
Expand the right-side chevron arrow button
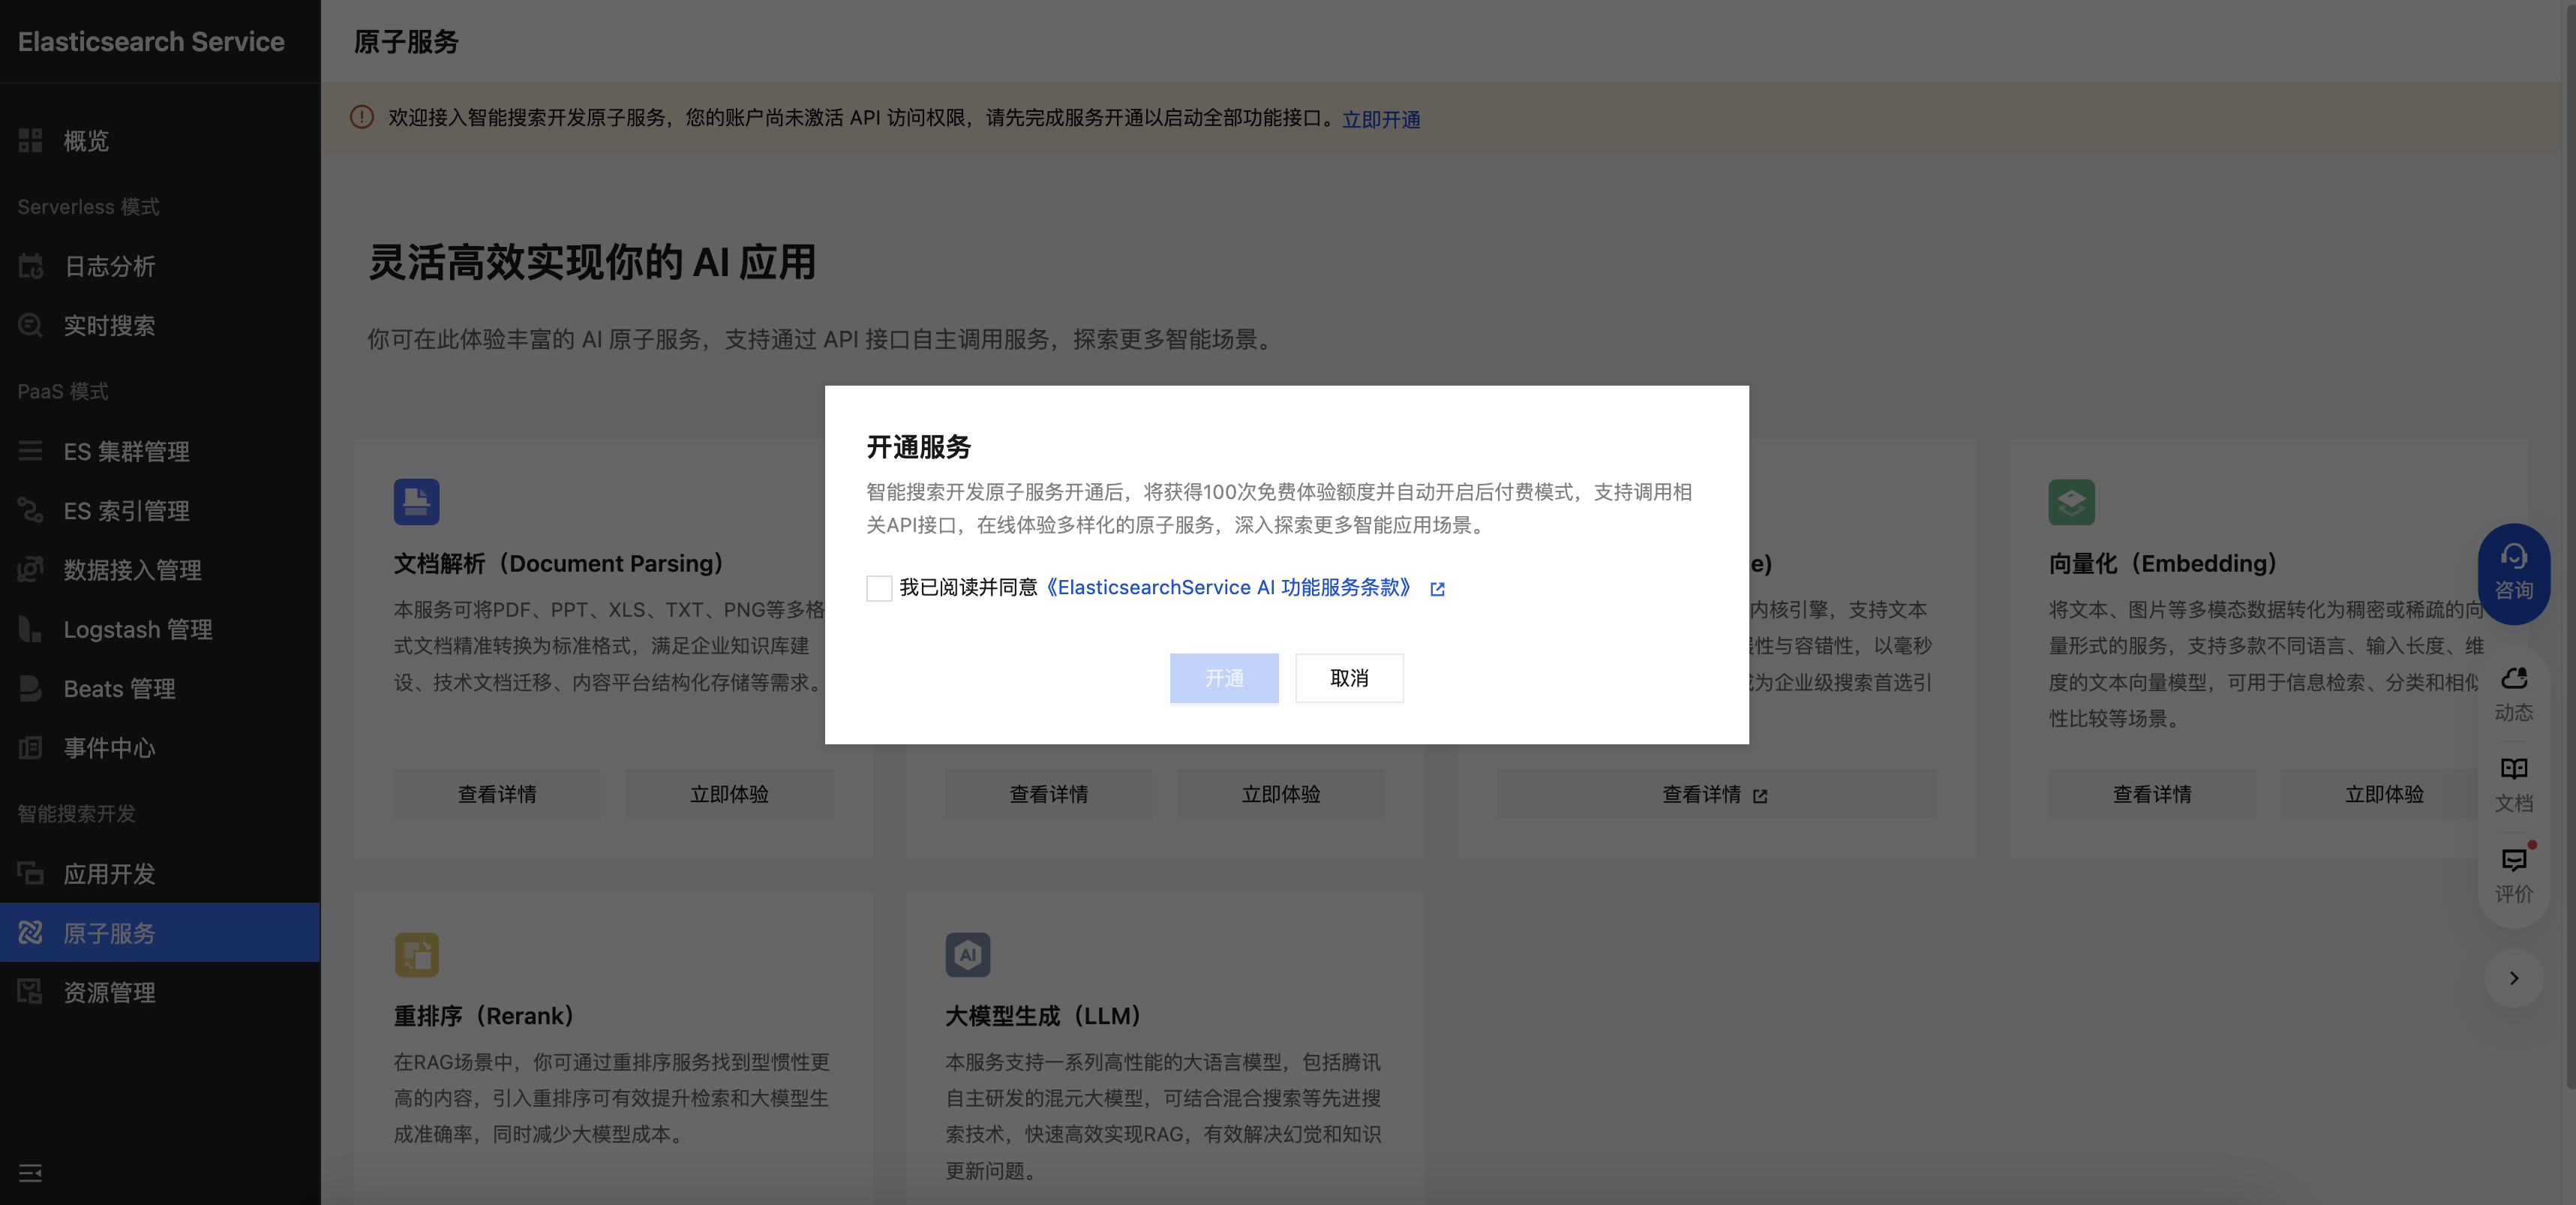pyautogui.click(x=2512, y=978)
